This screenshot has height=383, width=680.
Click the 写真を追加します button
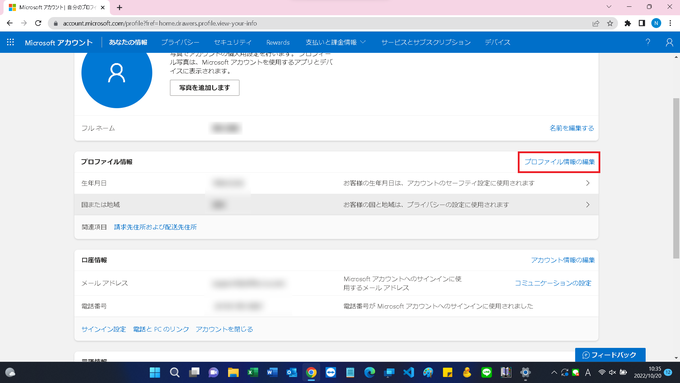point(205,88)
